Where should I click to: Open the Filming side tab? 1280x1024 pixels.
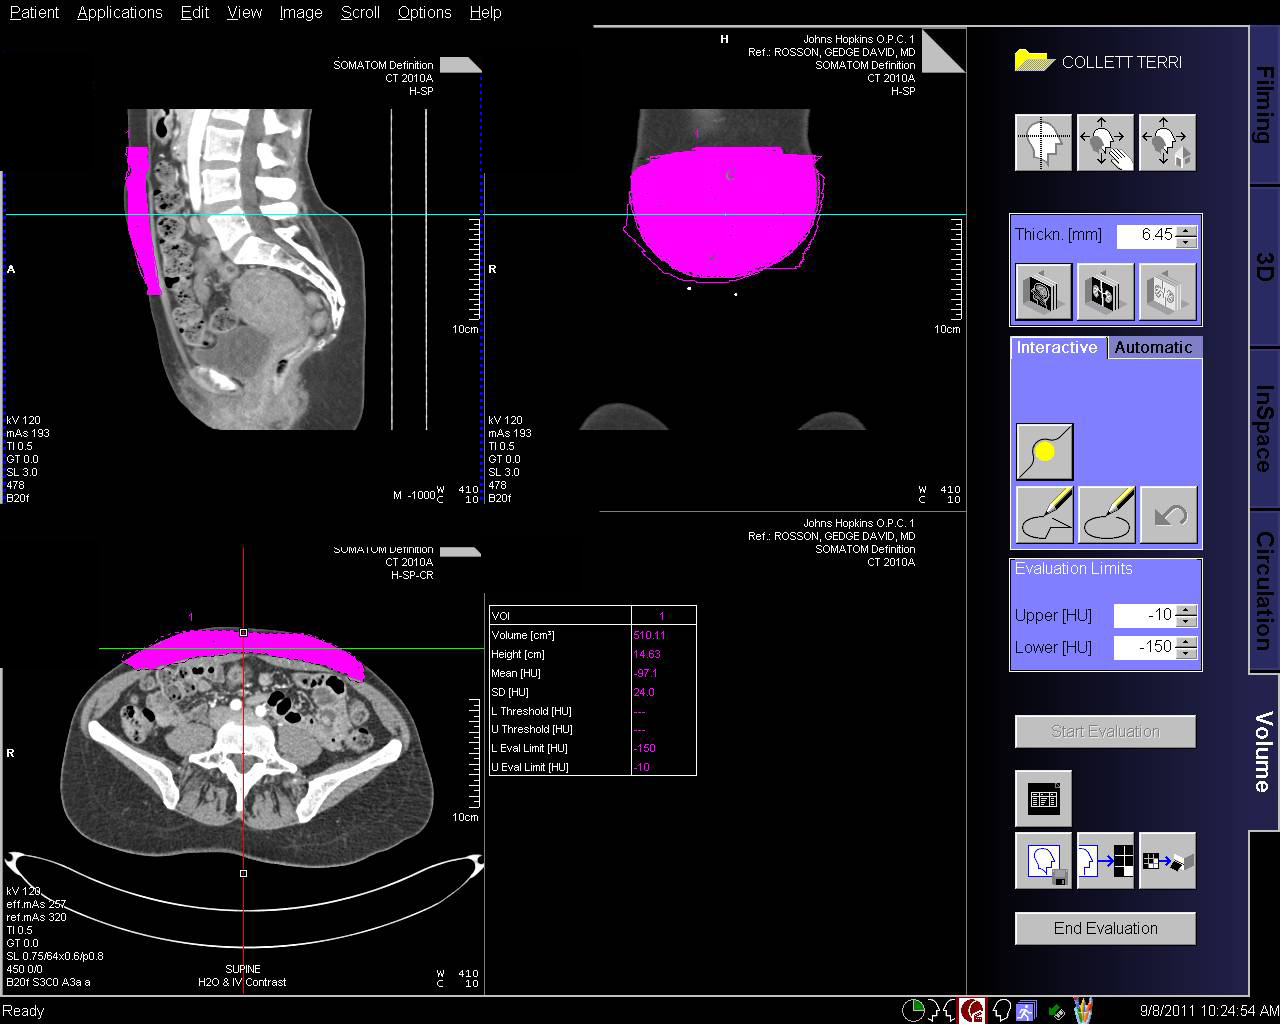pos(1264,105)
